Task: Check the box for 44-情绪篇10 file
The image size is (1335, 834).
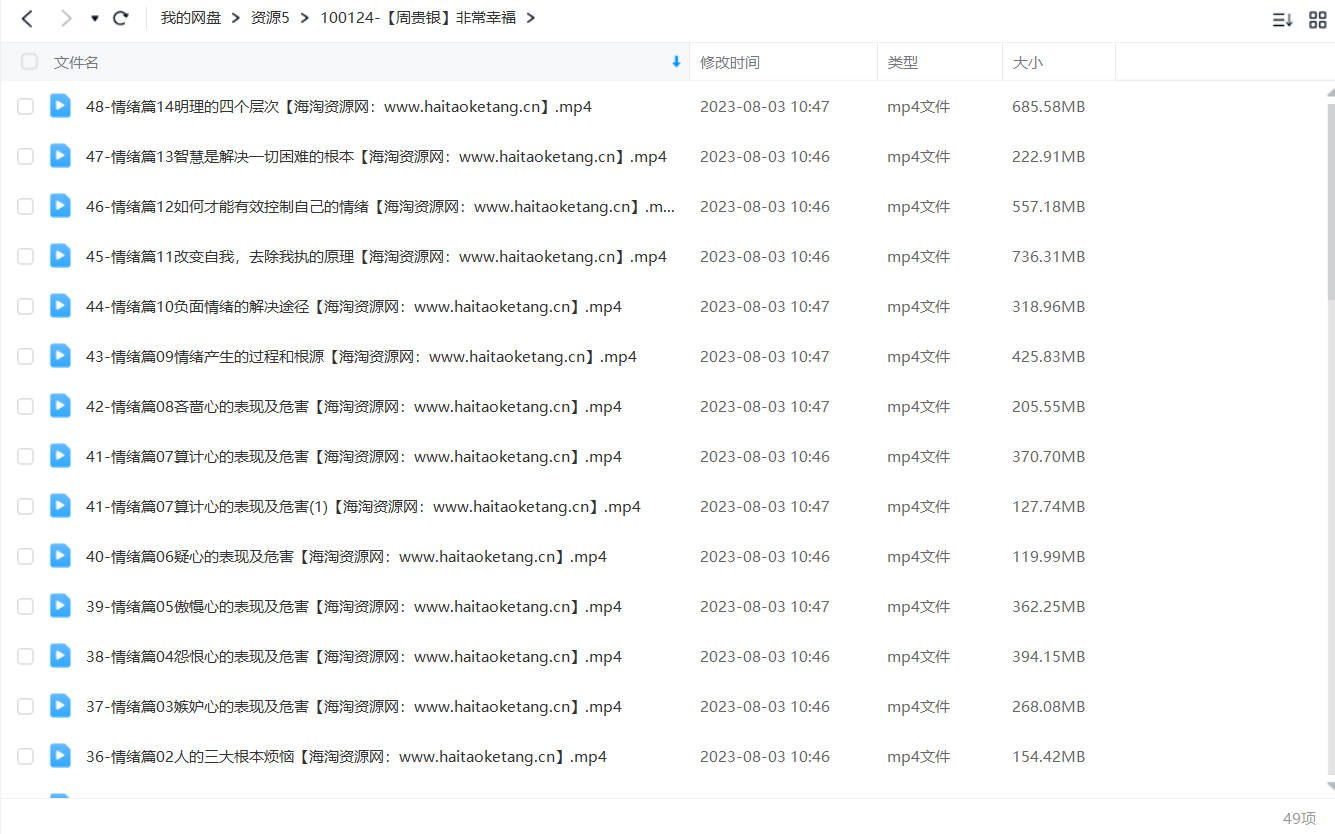Action: pos(25,306)
